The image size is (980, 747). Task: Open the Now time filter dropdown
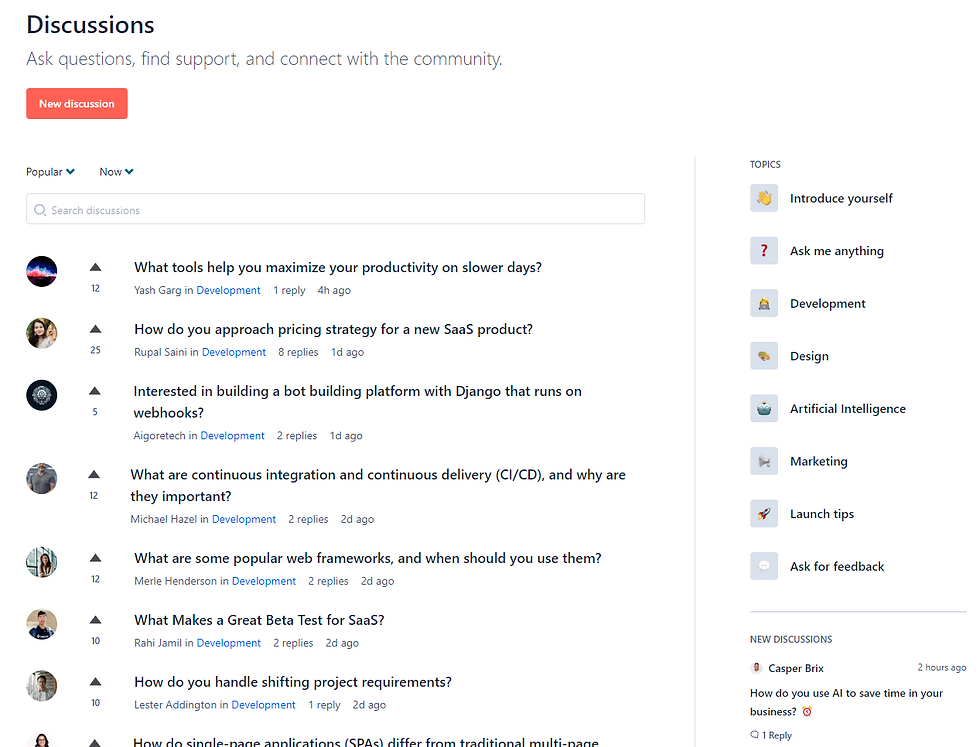pyautogui.click(x=116, y=172)
